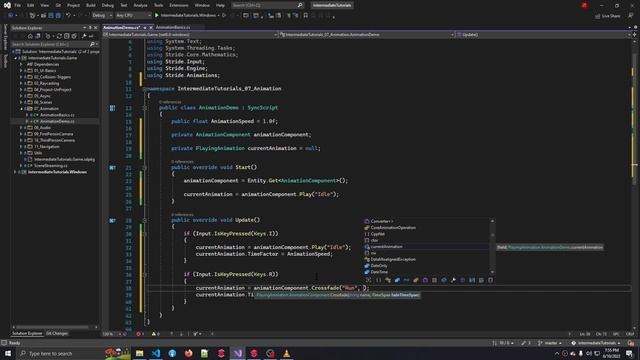The height and width of the screenshot is (360, 640).
Task: Open the Any CPU platform dropdown
Action: pos(133,16)
